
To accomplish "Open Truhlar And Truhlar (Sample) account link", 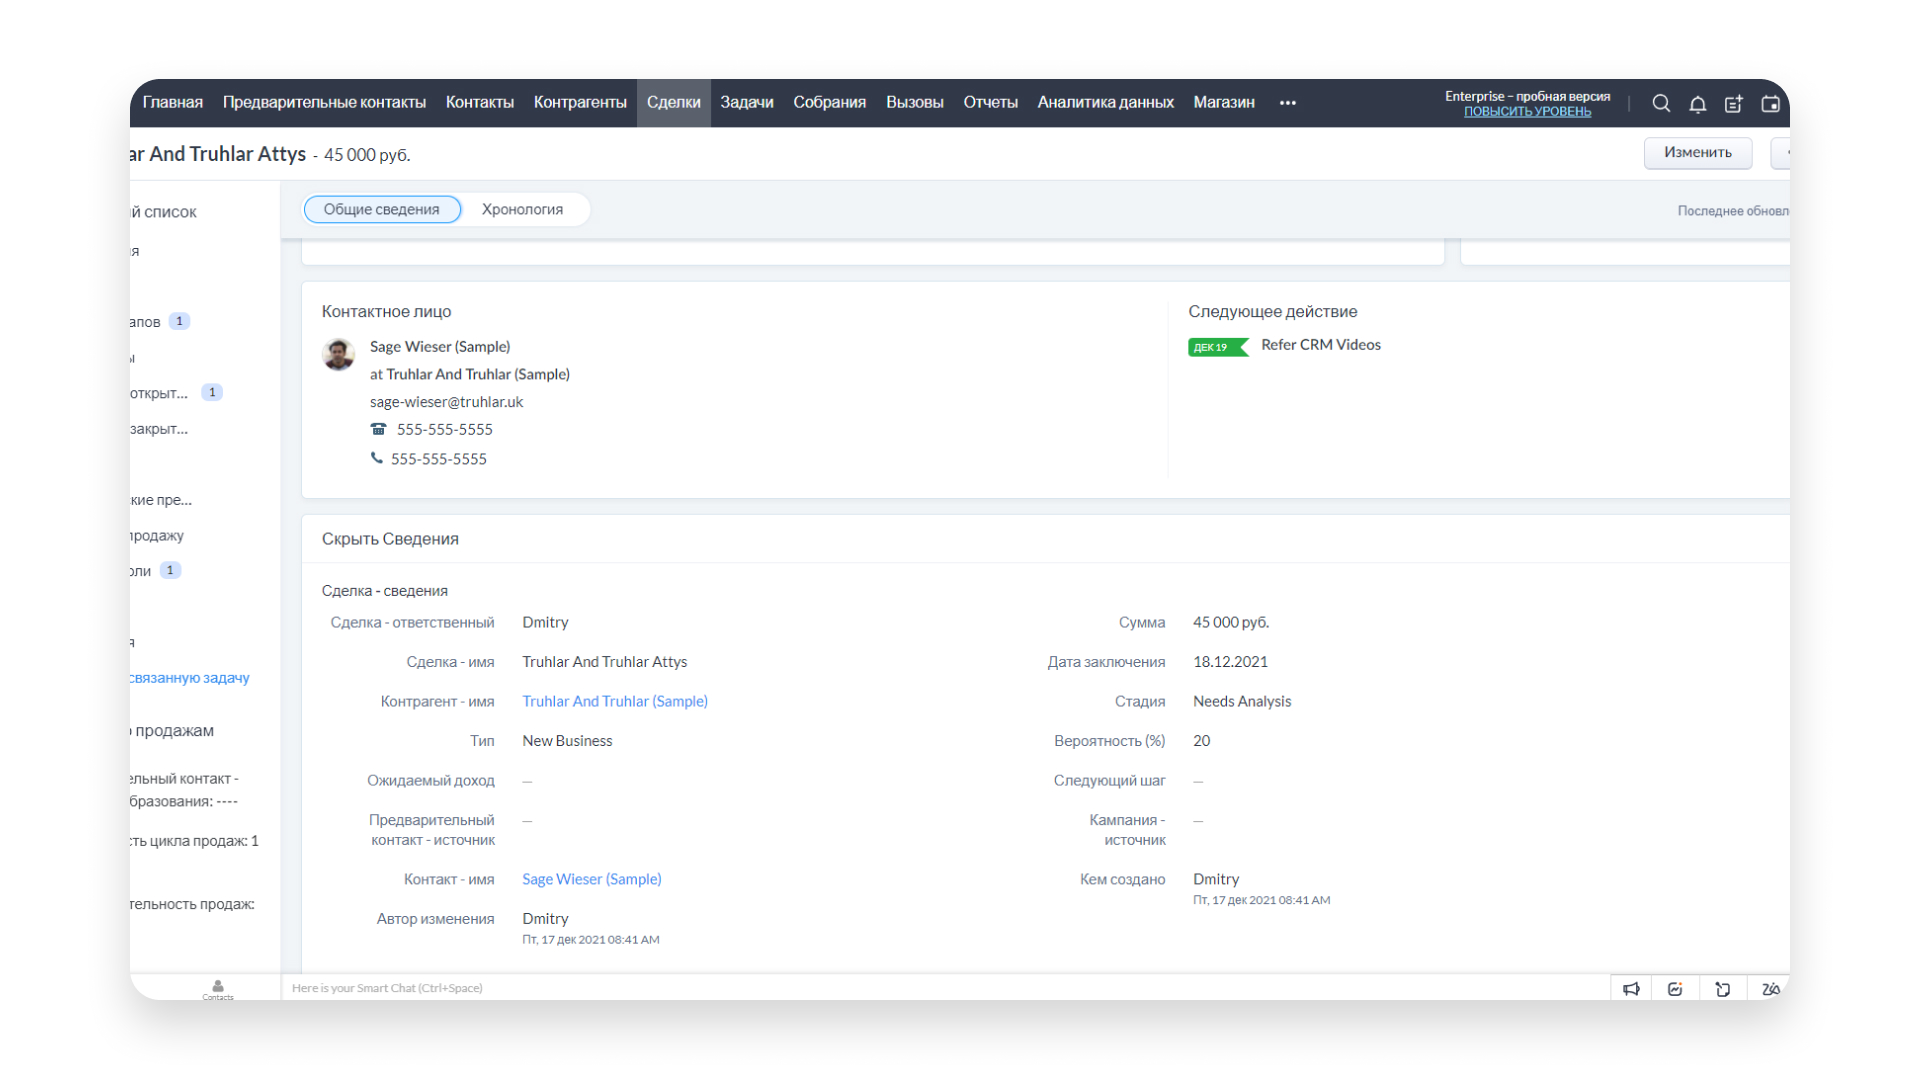I will [614, 701].
